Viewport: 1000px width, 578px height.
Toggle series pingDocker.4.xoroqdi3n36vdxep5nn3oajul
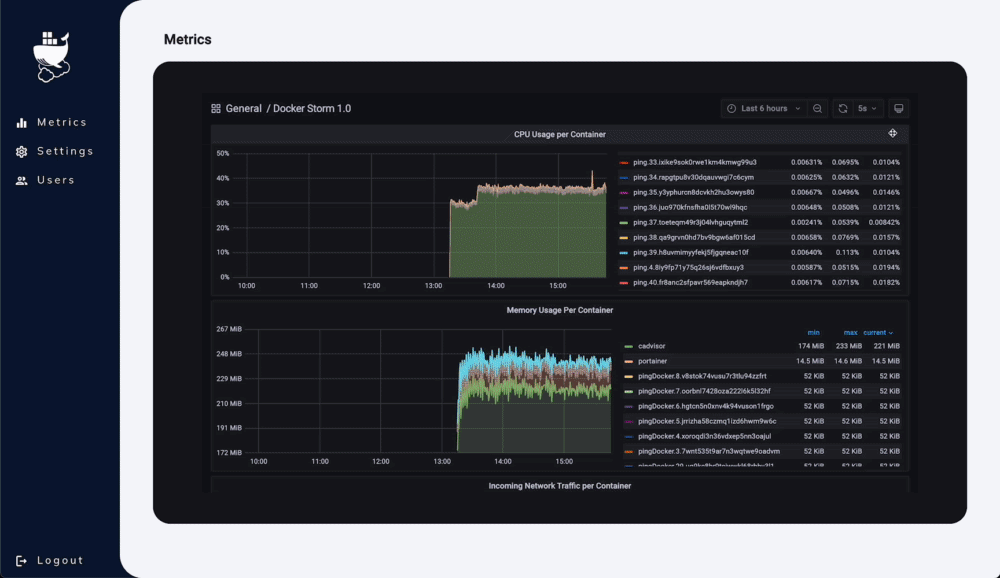[x=704, y=436]
